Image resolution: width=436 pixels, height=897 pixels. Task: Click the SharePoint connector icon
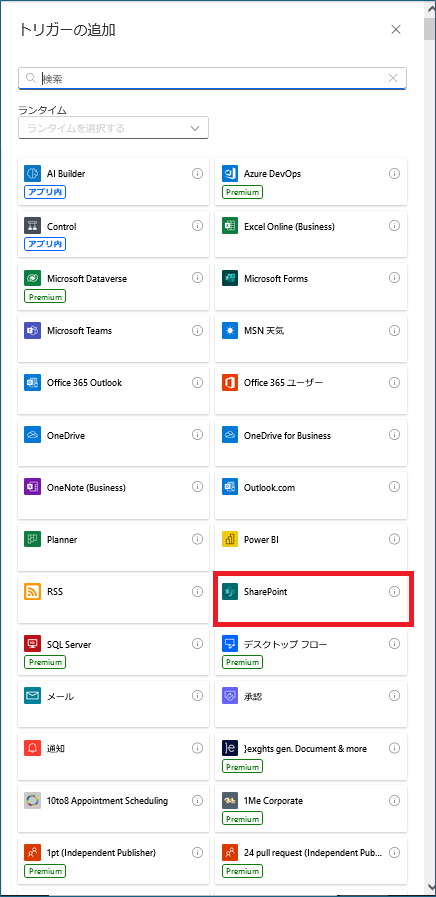point(229,592)
